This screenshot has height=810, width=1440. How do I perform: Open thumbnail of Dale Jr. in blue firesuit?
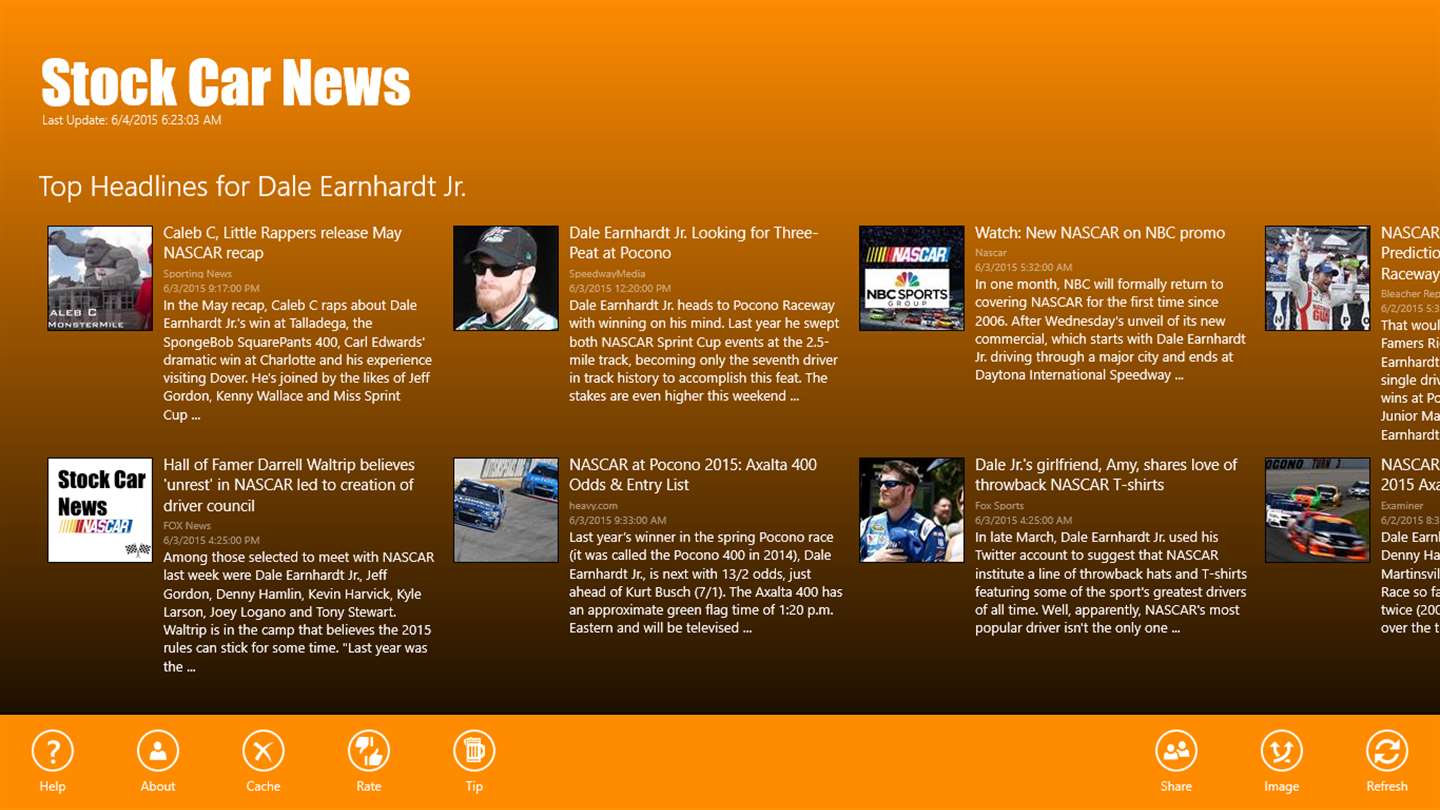click(912, 510)
